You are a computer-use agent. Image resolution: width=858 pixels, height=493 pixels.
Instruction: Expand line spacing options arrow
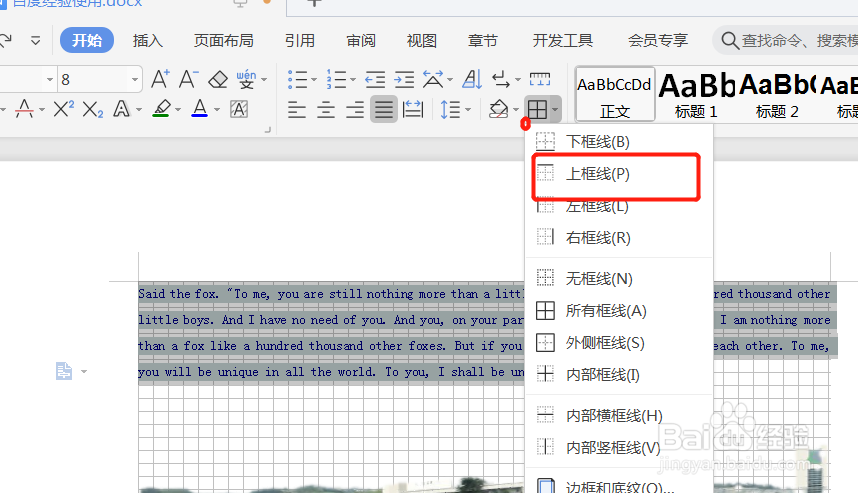468,109
